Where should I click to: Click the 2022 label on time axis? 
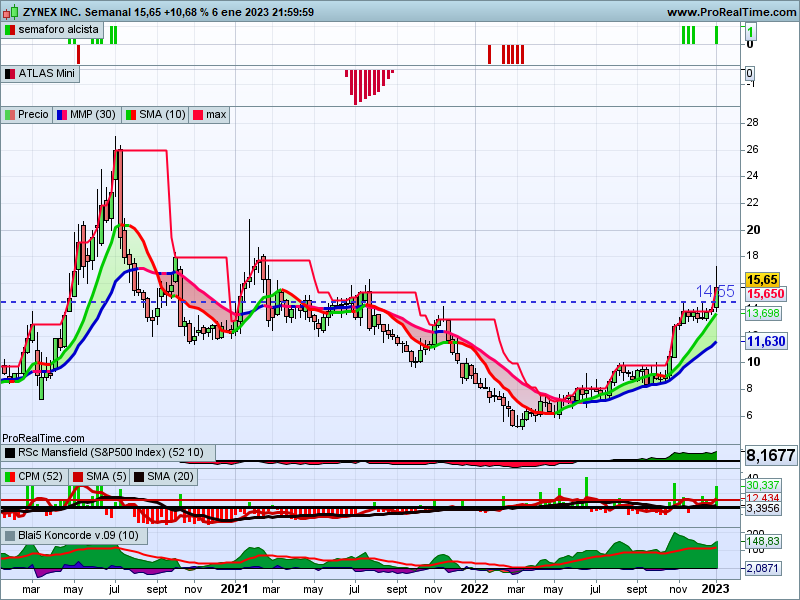point(474,589)
